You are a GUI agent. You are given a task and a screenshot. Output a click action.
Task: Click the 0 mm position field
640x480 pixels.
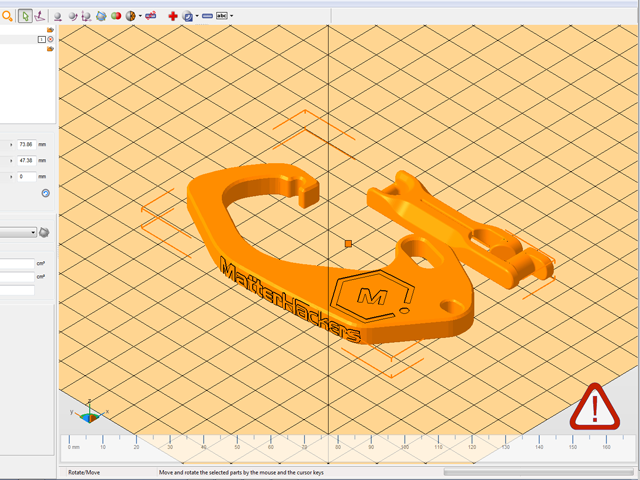27,177
